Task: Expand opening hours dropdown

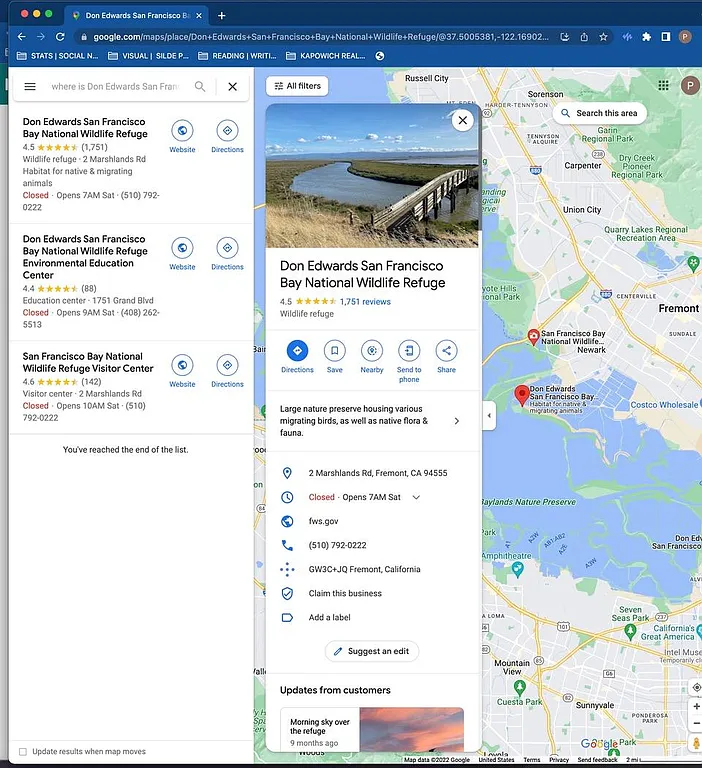Action: pos(416,497)
